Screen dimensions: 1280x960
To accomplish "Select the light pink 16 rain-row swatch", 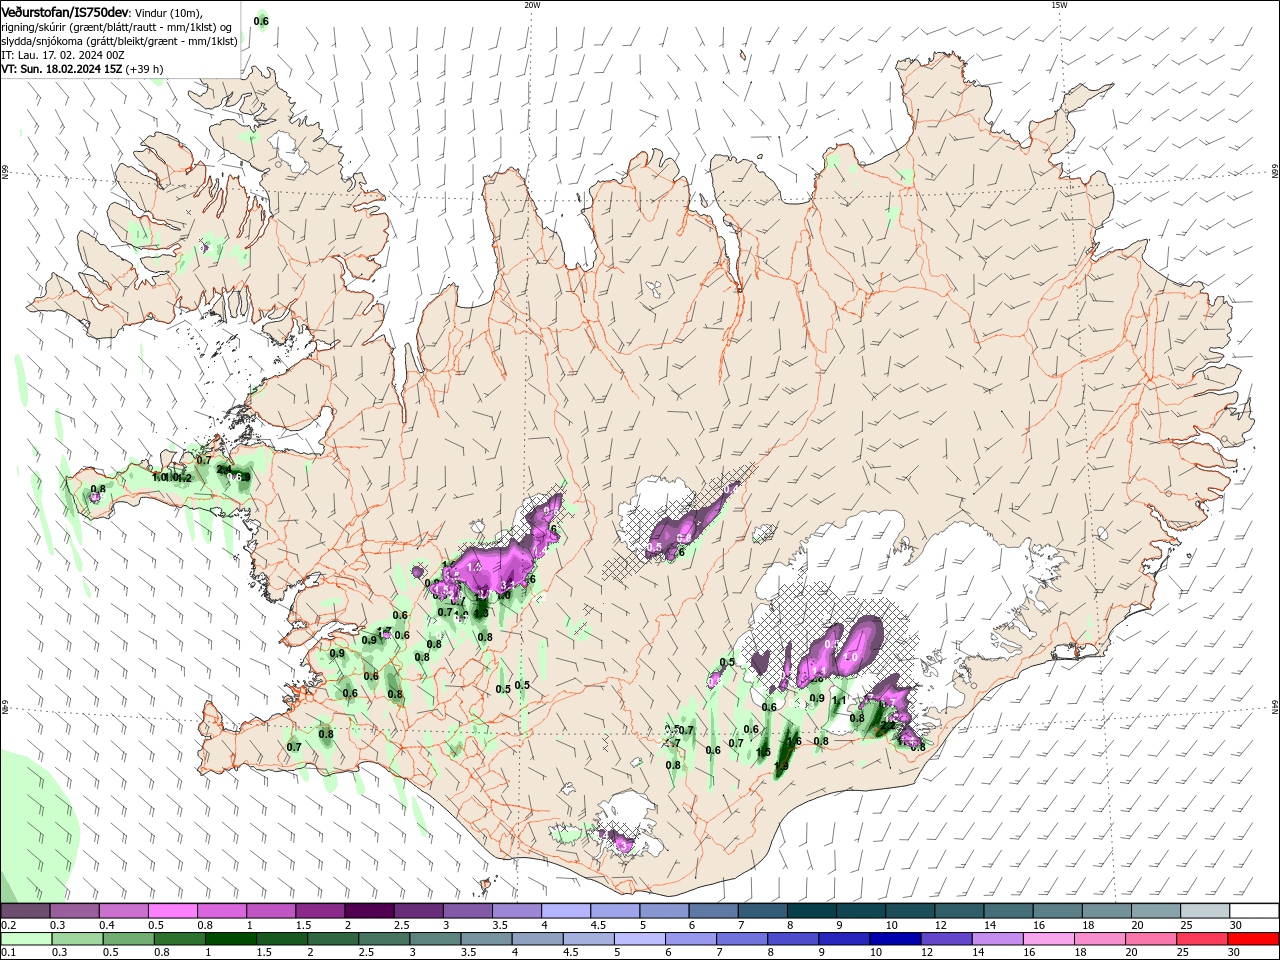I will [x=1050, y=939].
